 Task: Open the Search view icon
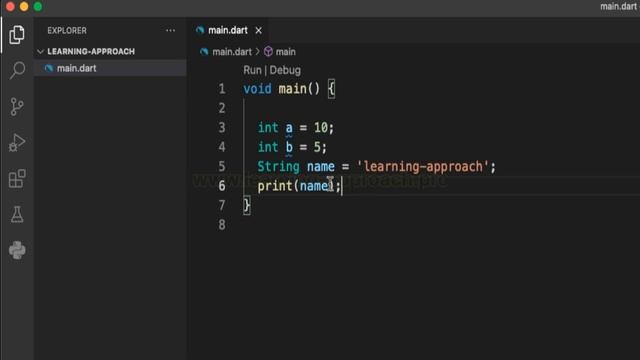[x=17, y=70]
